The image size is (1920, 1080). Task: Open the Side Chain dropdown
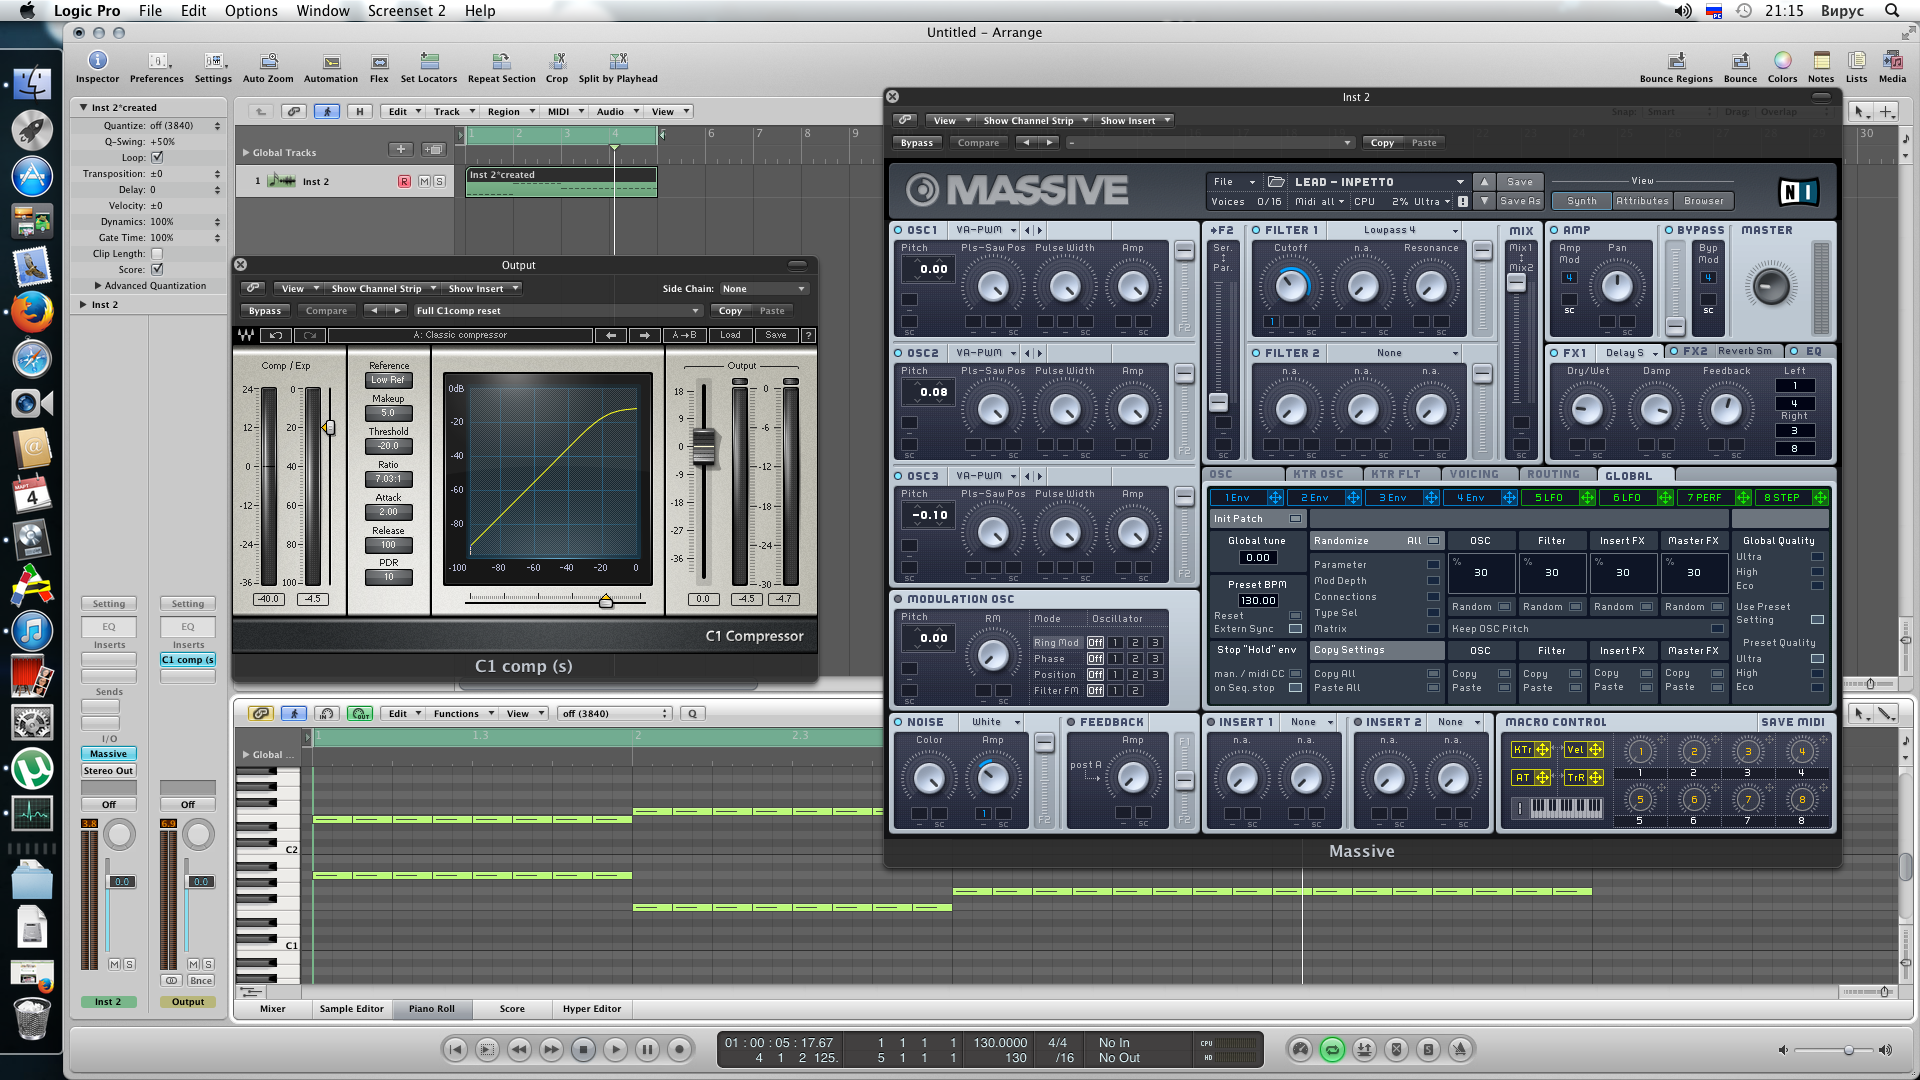[x=764, y=289]
